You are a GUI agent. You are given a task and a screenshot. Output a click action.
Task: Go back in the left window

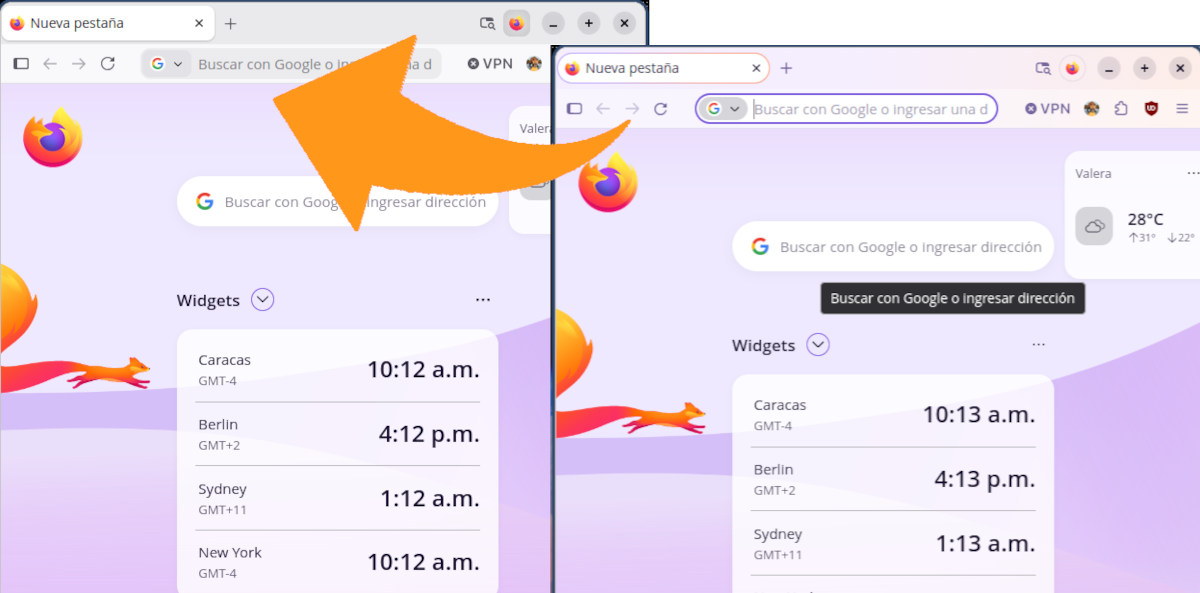pyautogui.click(x=50, y=64)
